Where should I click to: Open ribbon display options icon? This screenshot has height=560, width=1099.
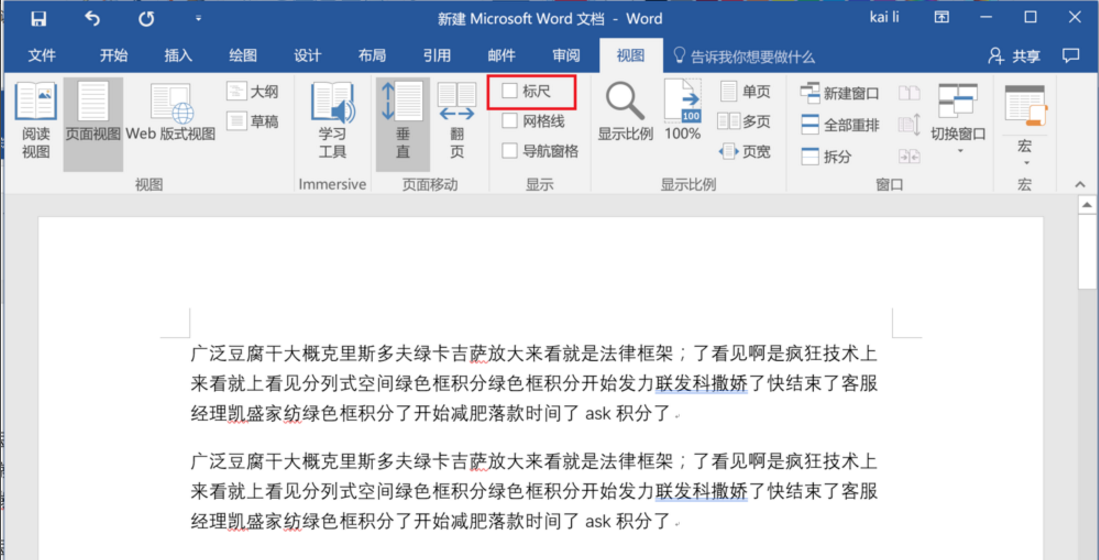pos(943,18)
